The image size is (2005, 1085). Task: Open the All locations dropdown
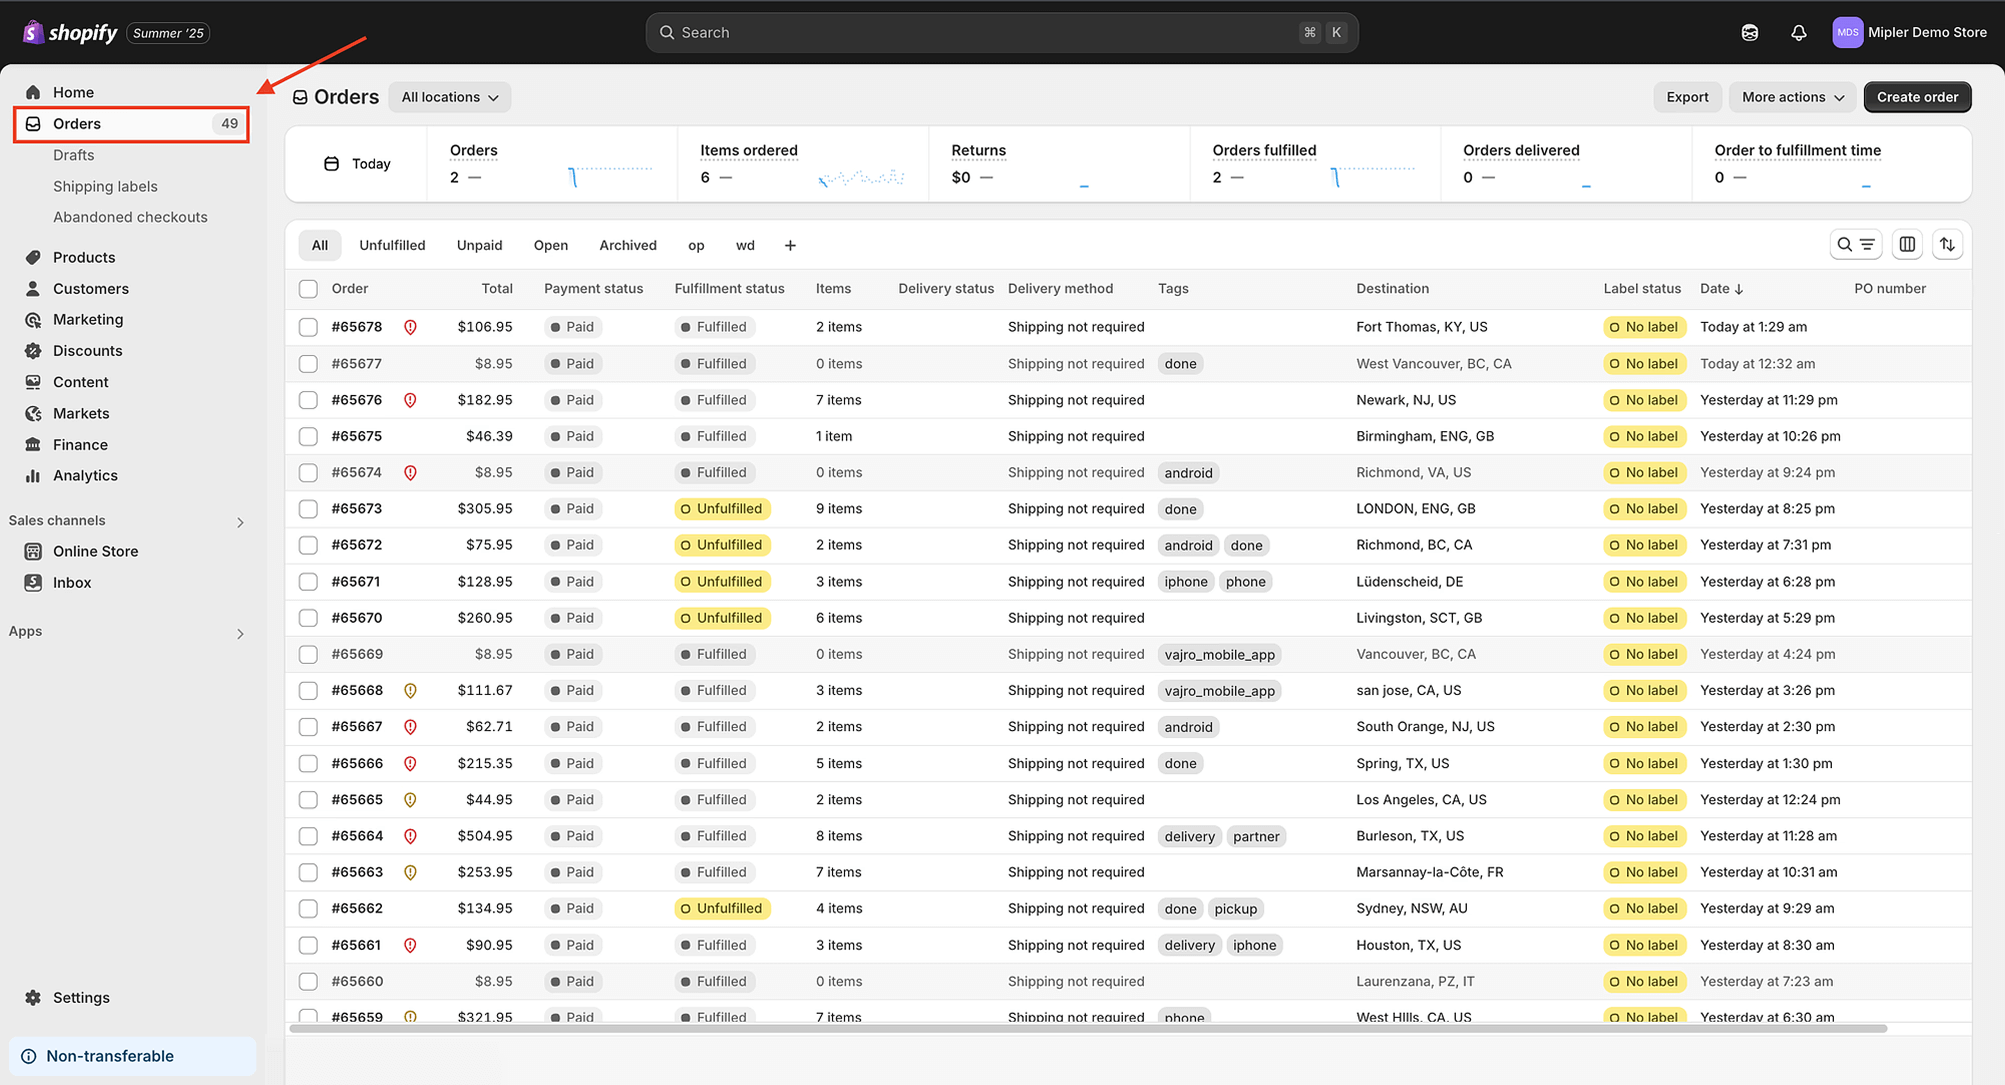coord(449,97)
